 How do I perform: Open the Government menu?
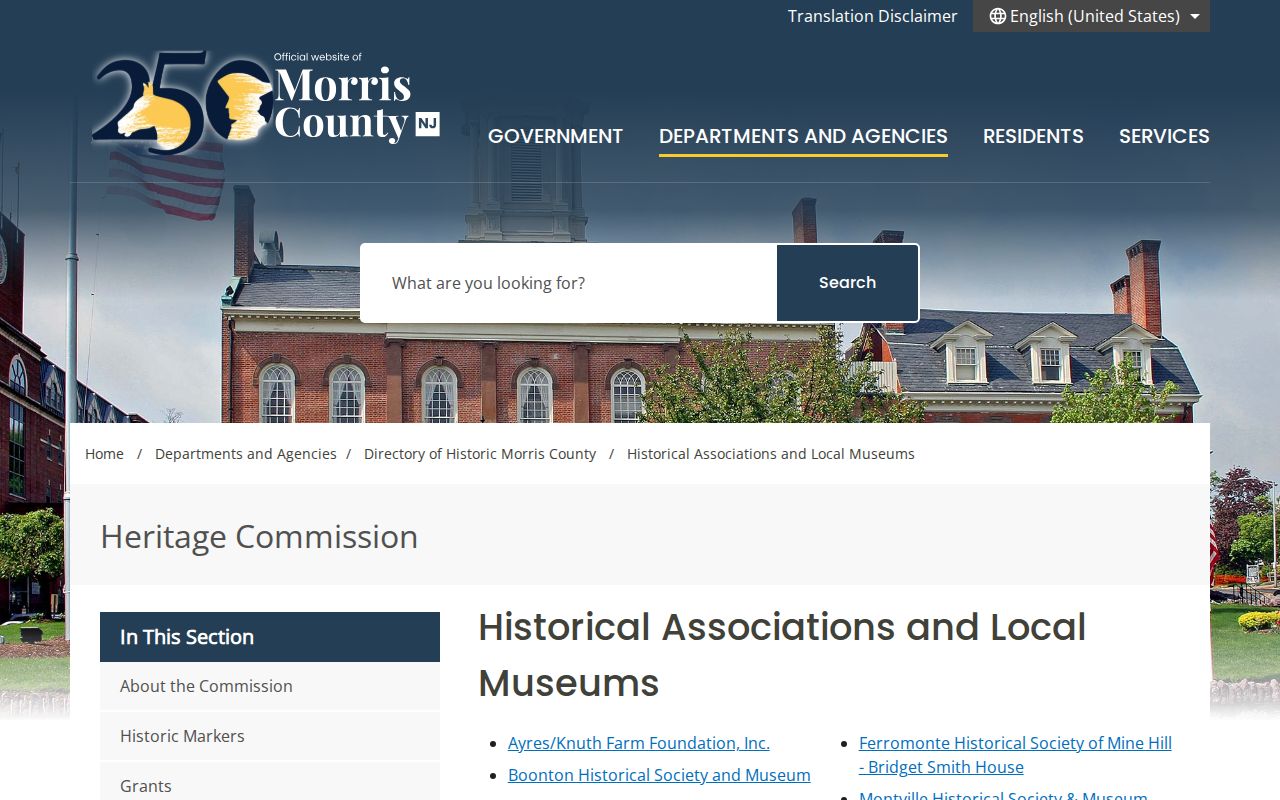[555, 136]
